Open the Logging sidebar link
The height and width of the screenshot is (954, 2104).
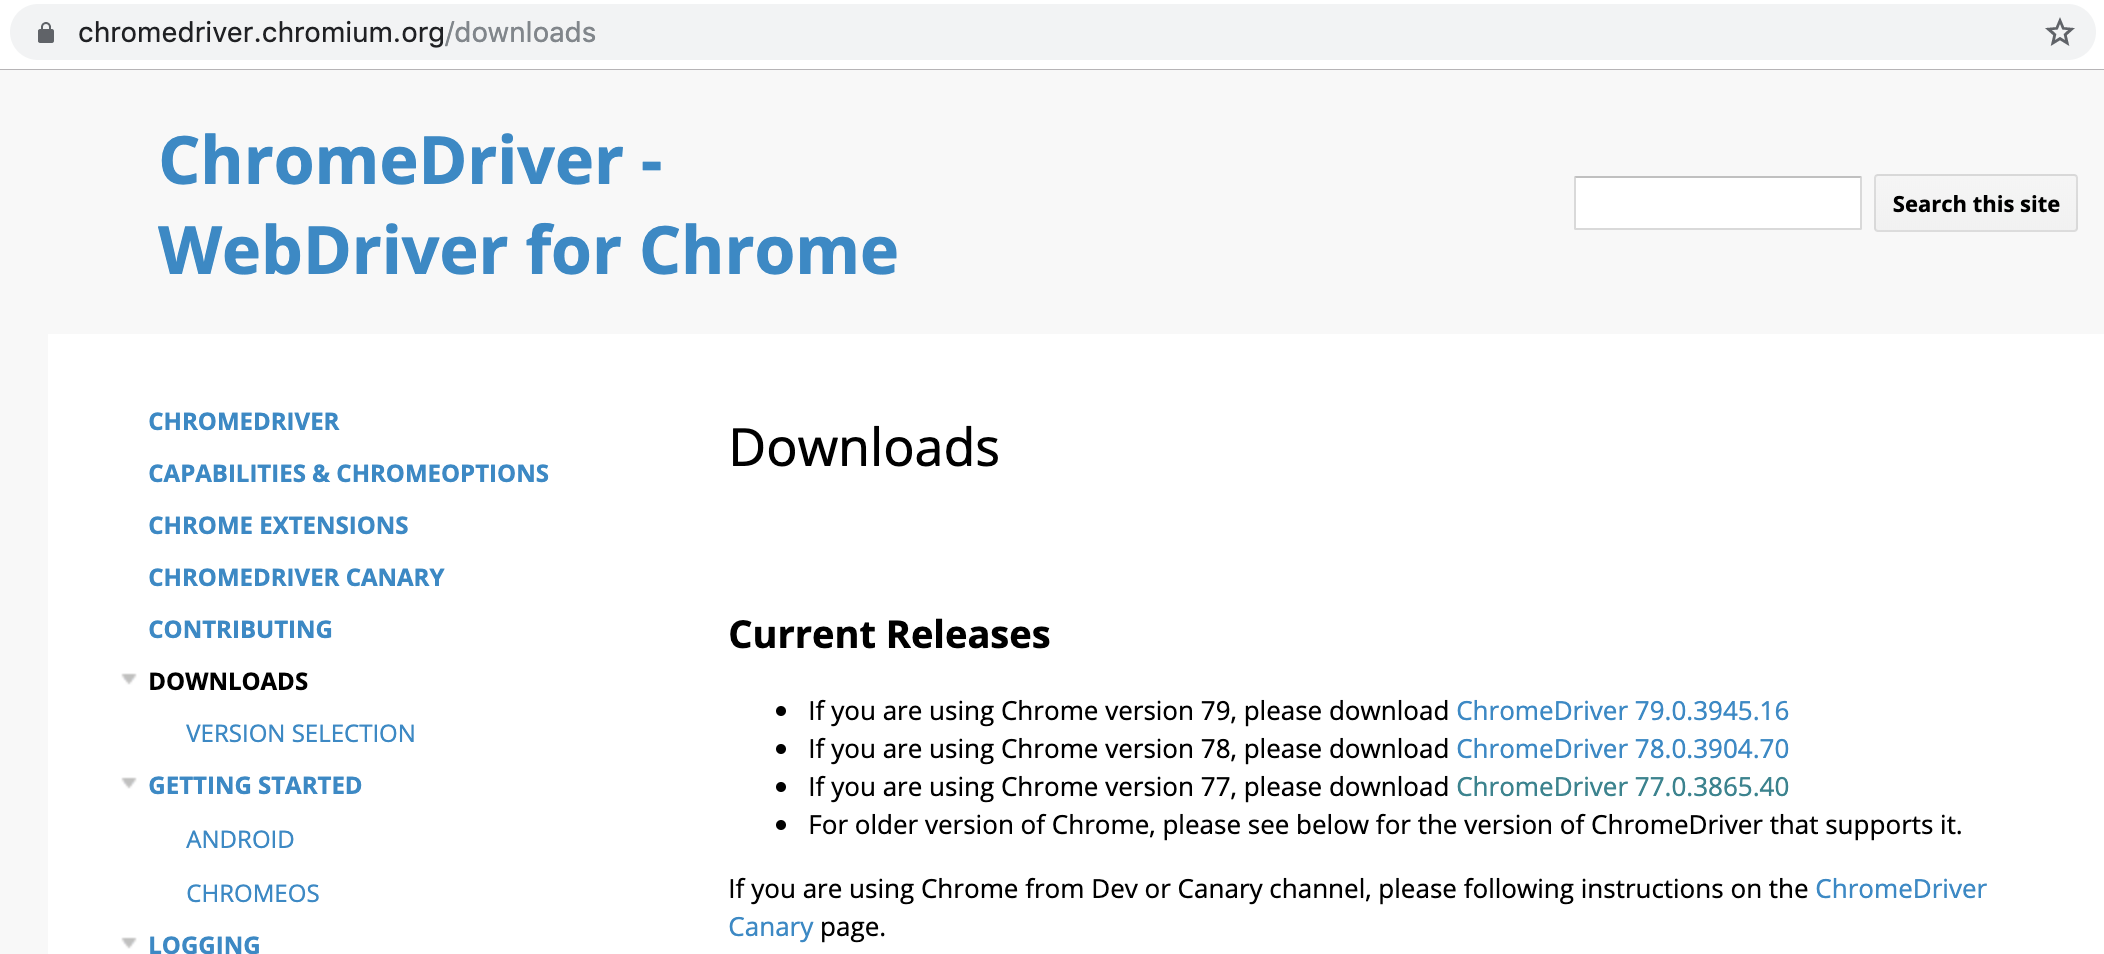(x=204, y=943)
